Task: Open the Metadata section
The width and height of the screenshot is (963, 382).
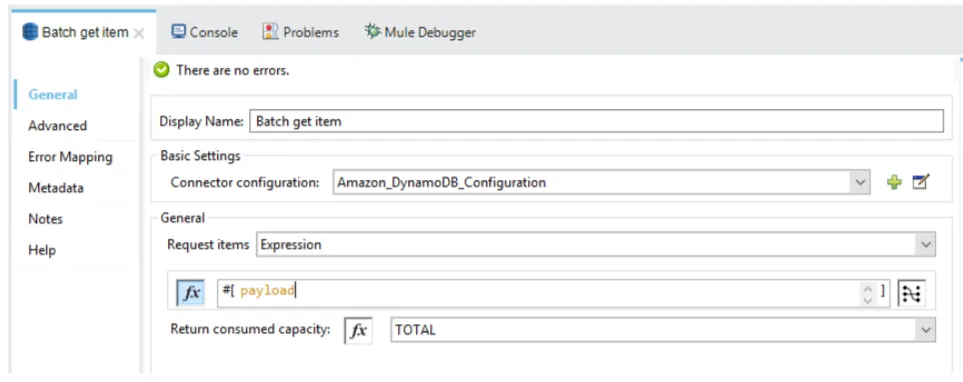Action: point(56,188)
